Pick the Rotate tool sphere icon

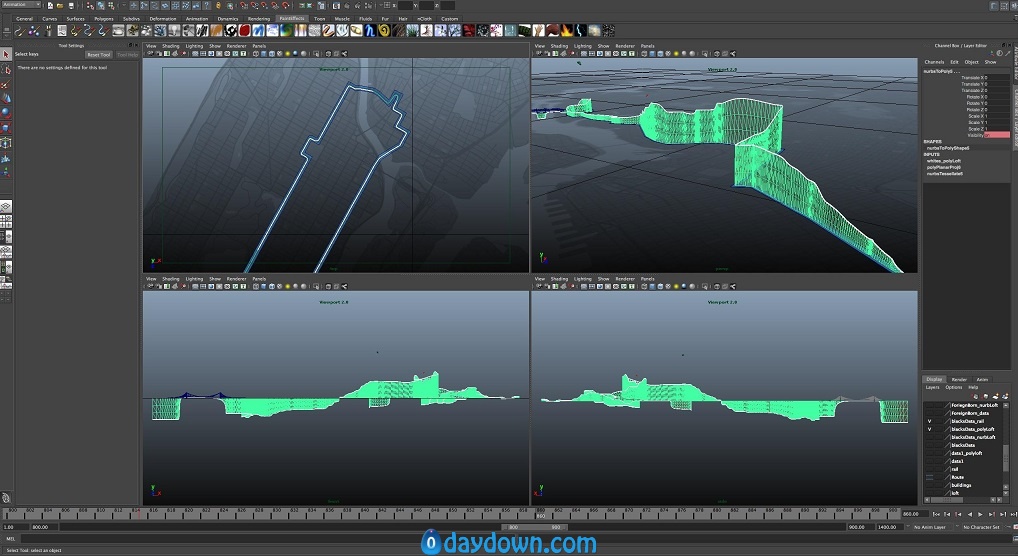point(6,112)
